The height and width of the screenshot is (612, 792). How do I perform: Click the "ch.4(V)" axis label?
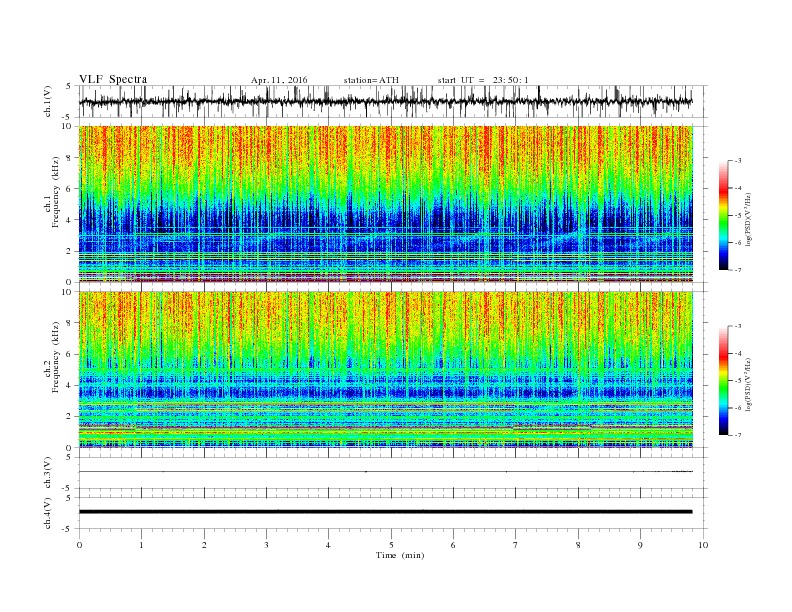click(48, 513)
